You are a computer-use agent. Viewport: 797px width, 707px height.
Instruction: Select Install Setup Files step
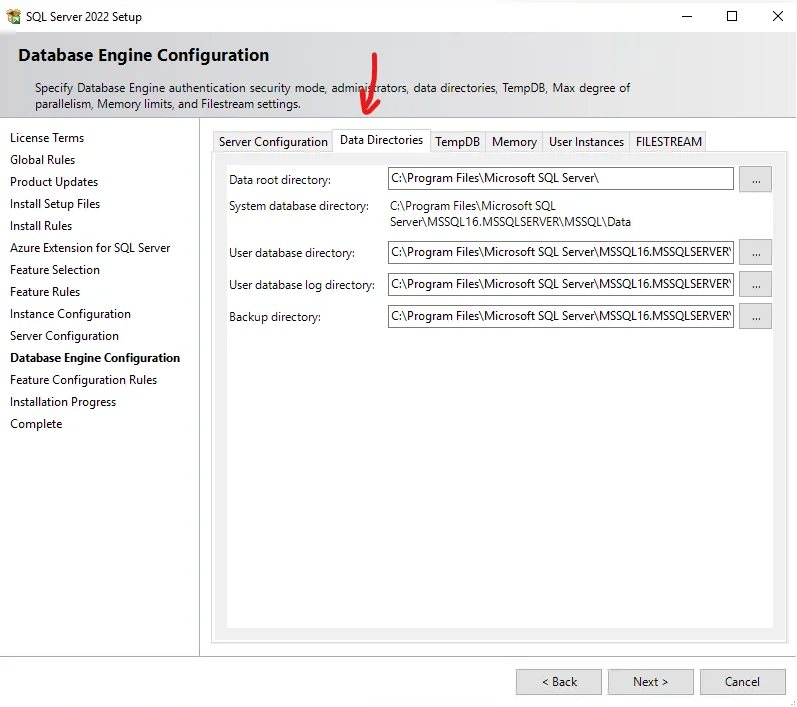(55, 204)
